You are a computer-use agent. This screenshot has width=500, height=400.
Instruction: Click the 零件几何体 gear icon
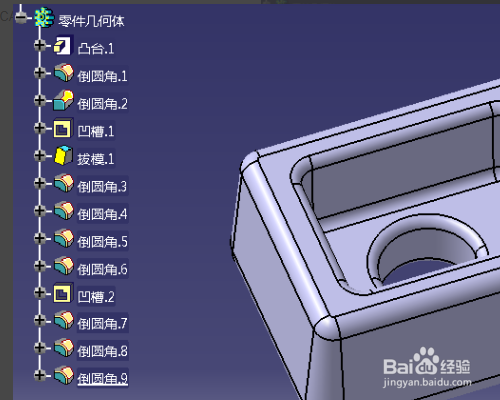pos(44,17)
